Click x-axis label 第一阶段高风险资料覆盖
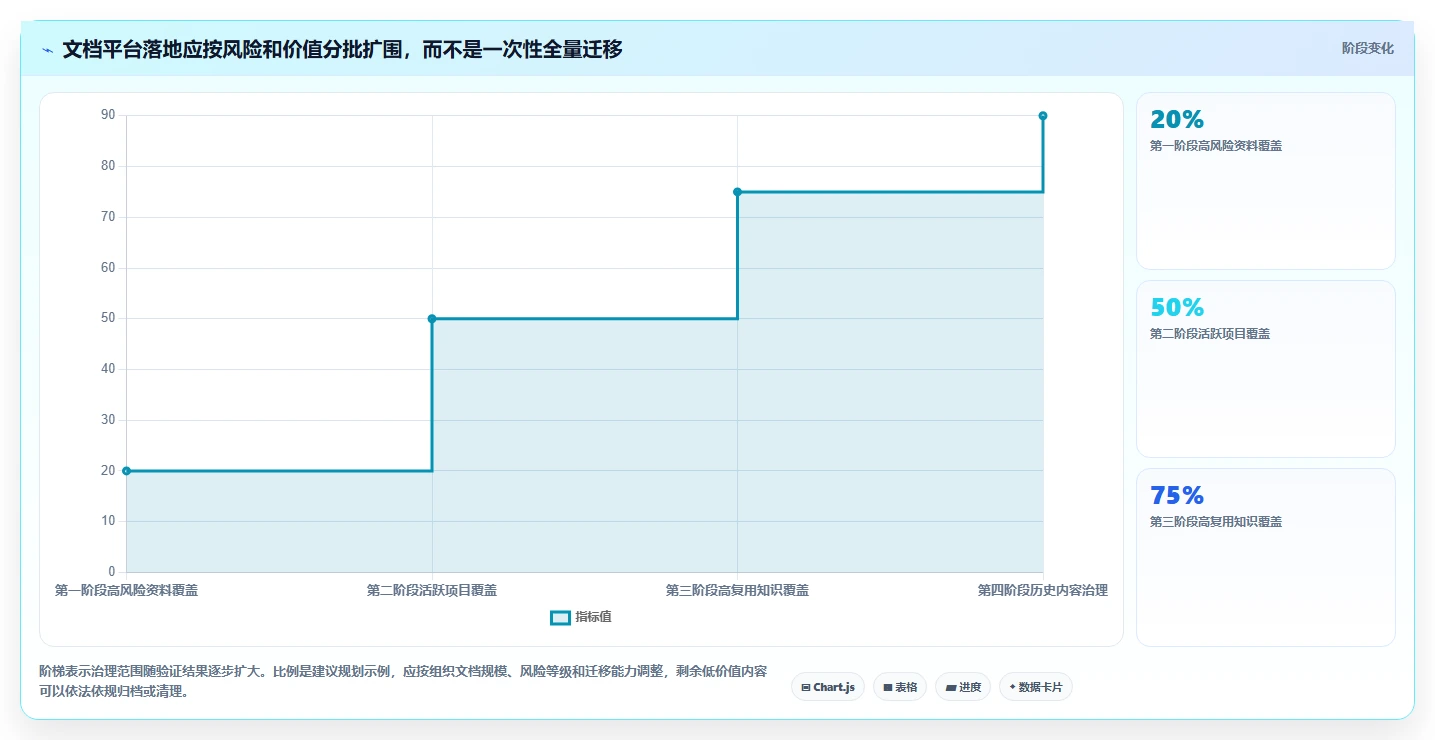The image size is (1435, 740). click(x=126, y=591)
